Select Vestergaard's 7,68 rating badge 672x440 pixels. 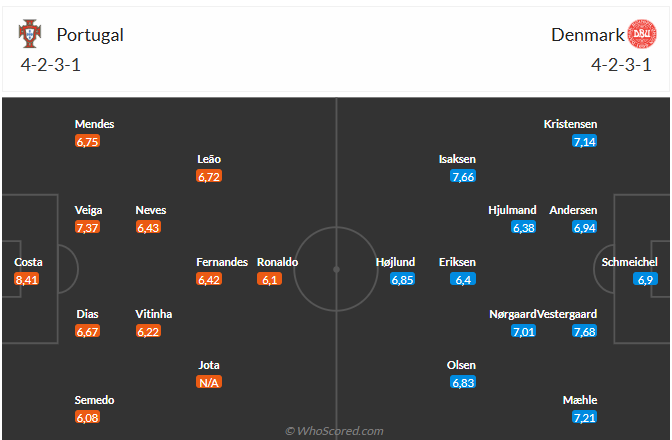pos(585,331)
